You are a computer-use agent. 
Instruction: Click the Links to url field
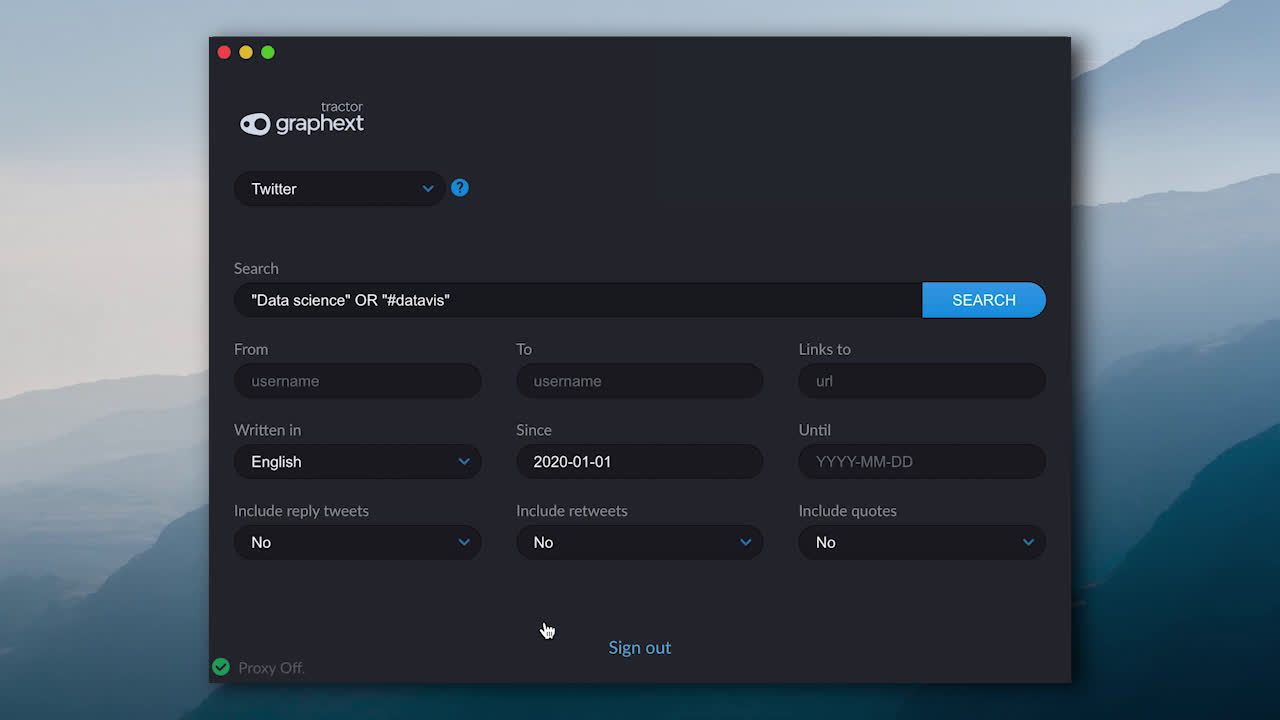[x=922, y=381]
